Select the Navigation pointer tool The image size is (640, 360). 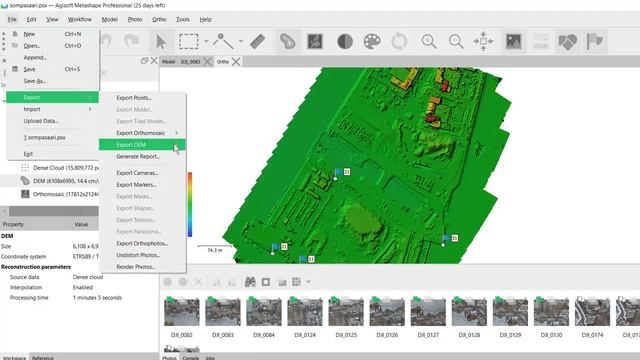tap(161, 41)
